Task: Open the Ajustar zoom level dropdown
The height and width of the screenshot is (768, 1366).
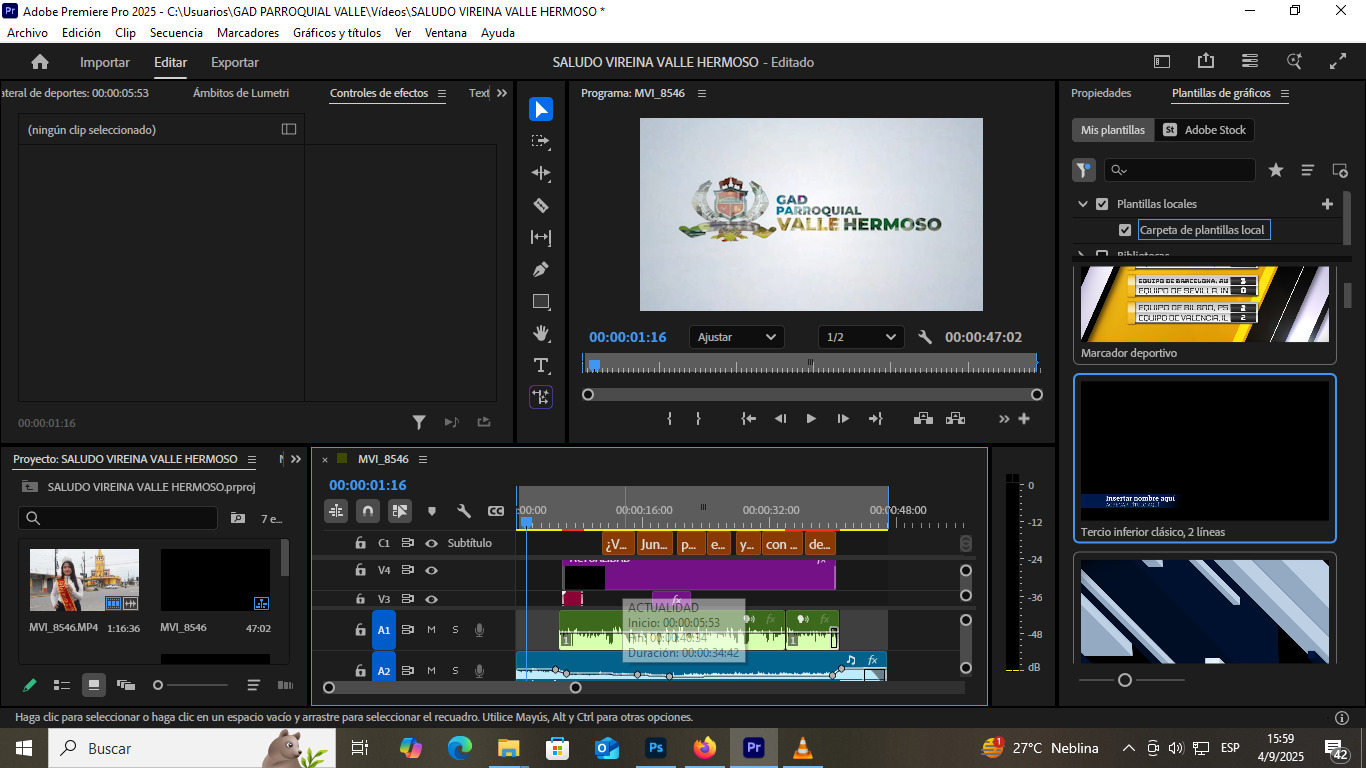Action: 737,337
